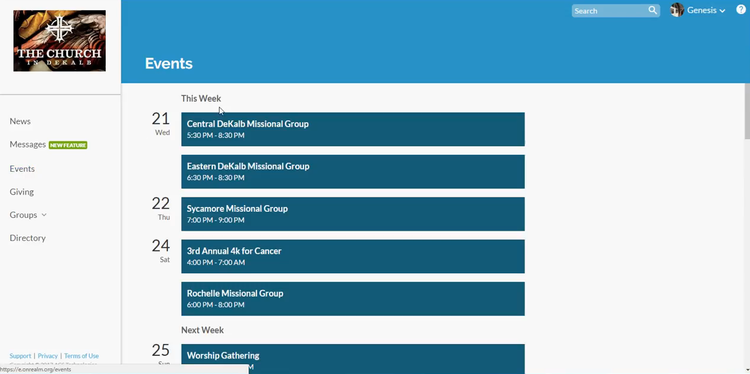The image size is (750, 374).
Task: Click the Genesis profile avatar
Action: point(677,10)
